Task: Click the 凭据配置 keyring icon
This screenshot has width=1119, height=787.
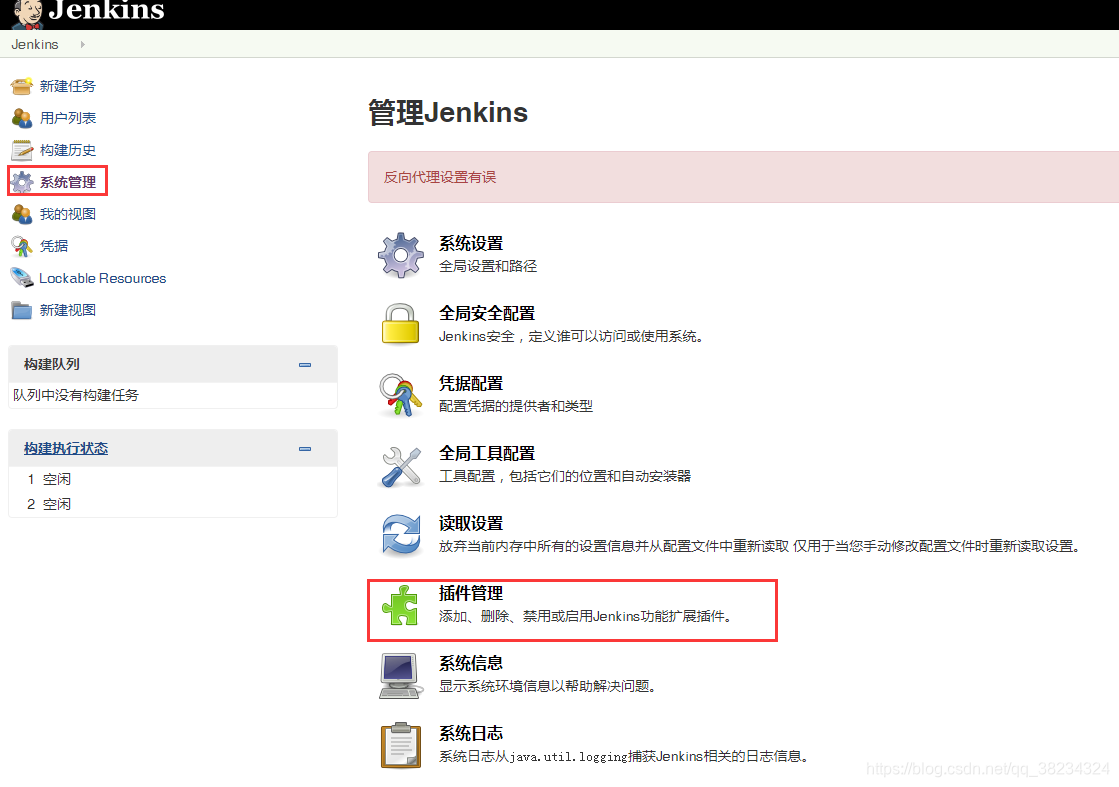Action: tap(400, 395)
